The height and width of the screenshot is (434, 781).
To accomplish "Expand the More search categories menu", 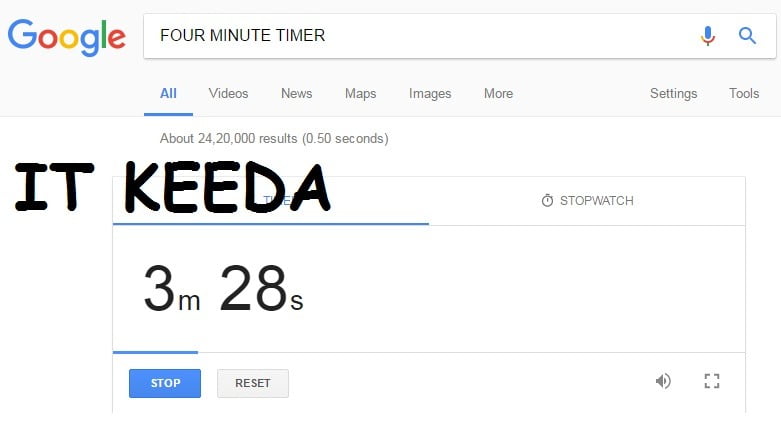I will click(x=498, y=94).
